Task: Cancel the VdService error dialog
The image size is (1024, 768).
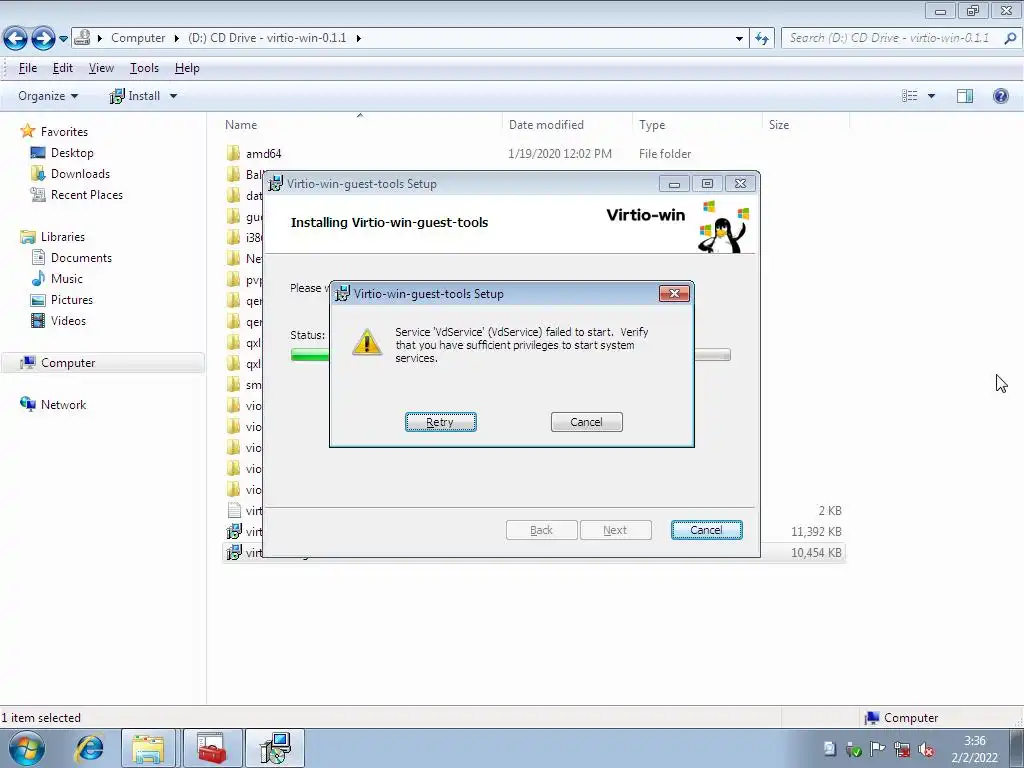Action: point(586,422)
